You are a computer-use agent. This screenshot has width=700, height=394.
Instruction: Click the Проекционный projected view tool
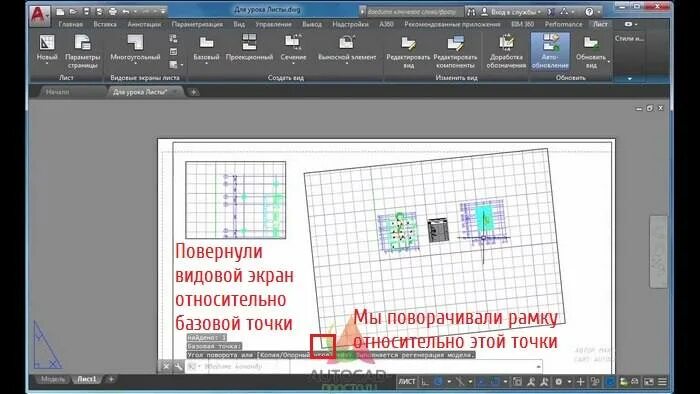click(249, 48)
